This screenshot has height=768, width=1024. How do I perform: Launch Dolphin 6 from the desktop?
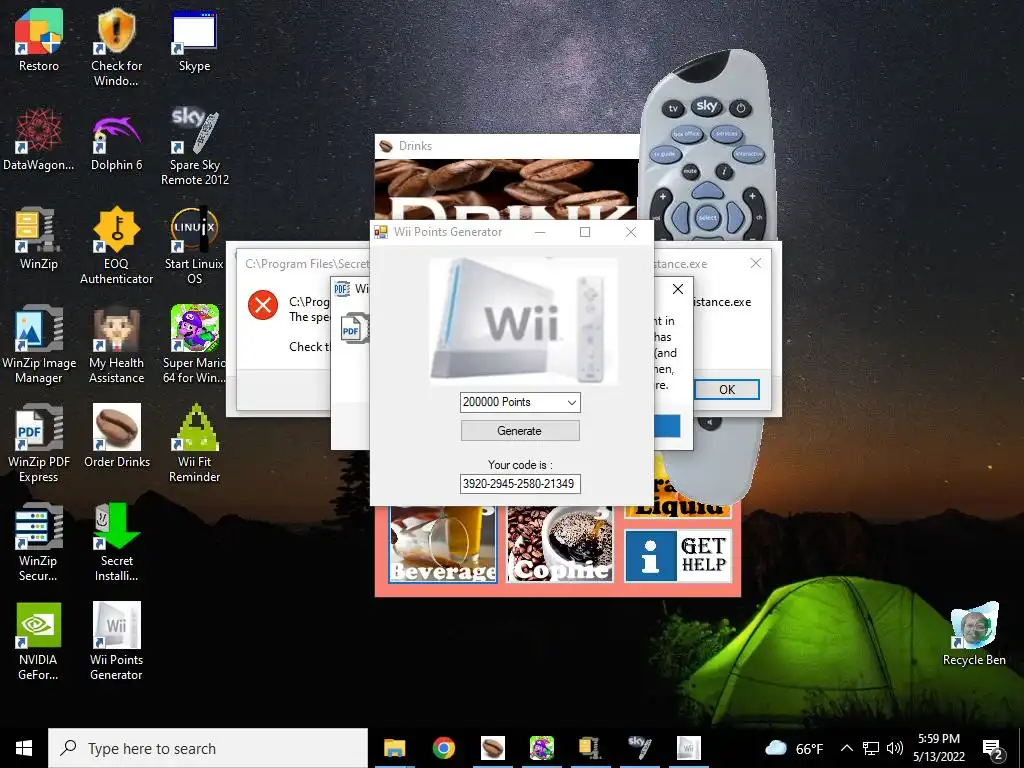tap(116, 140)
